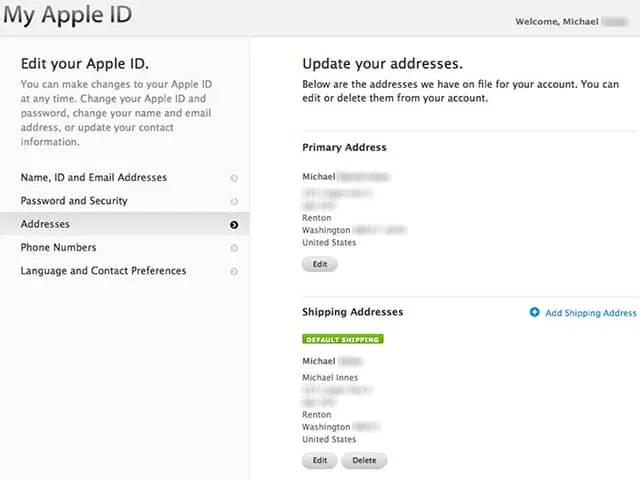Click the Add Shipping Address link
The height and width of the screenshot is (480, 640).
tap(590, 313)
